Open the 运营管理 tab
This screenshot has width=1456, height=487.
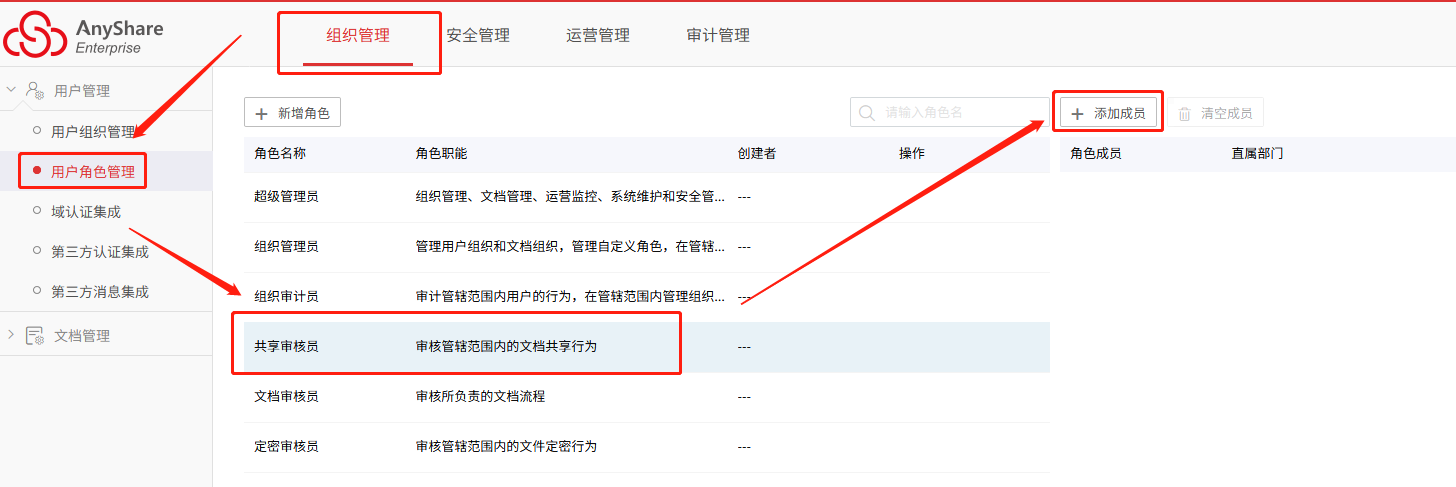tap(598, 35)
